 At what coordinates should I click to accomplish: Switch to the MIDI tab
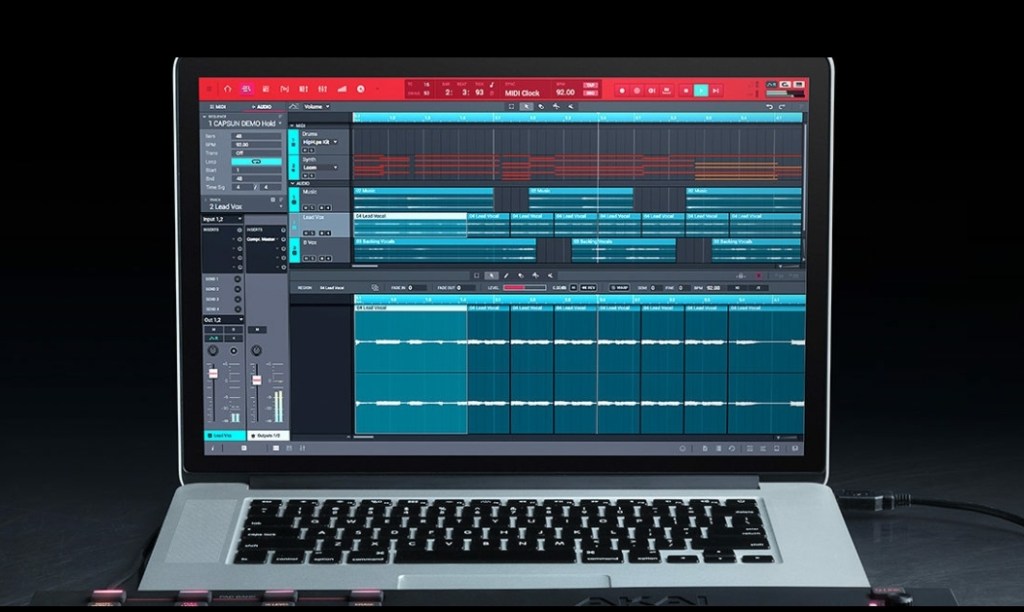[216, 106]
